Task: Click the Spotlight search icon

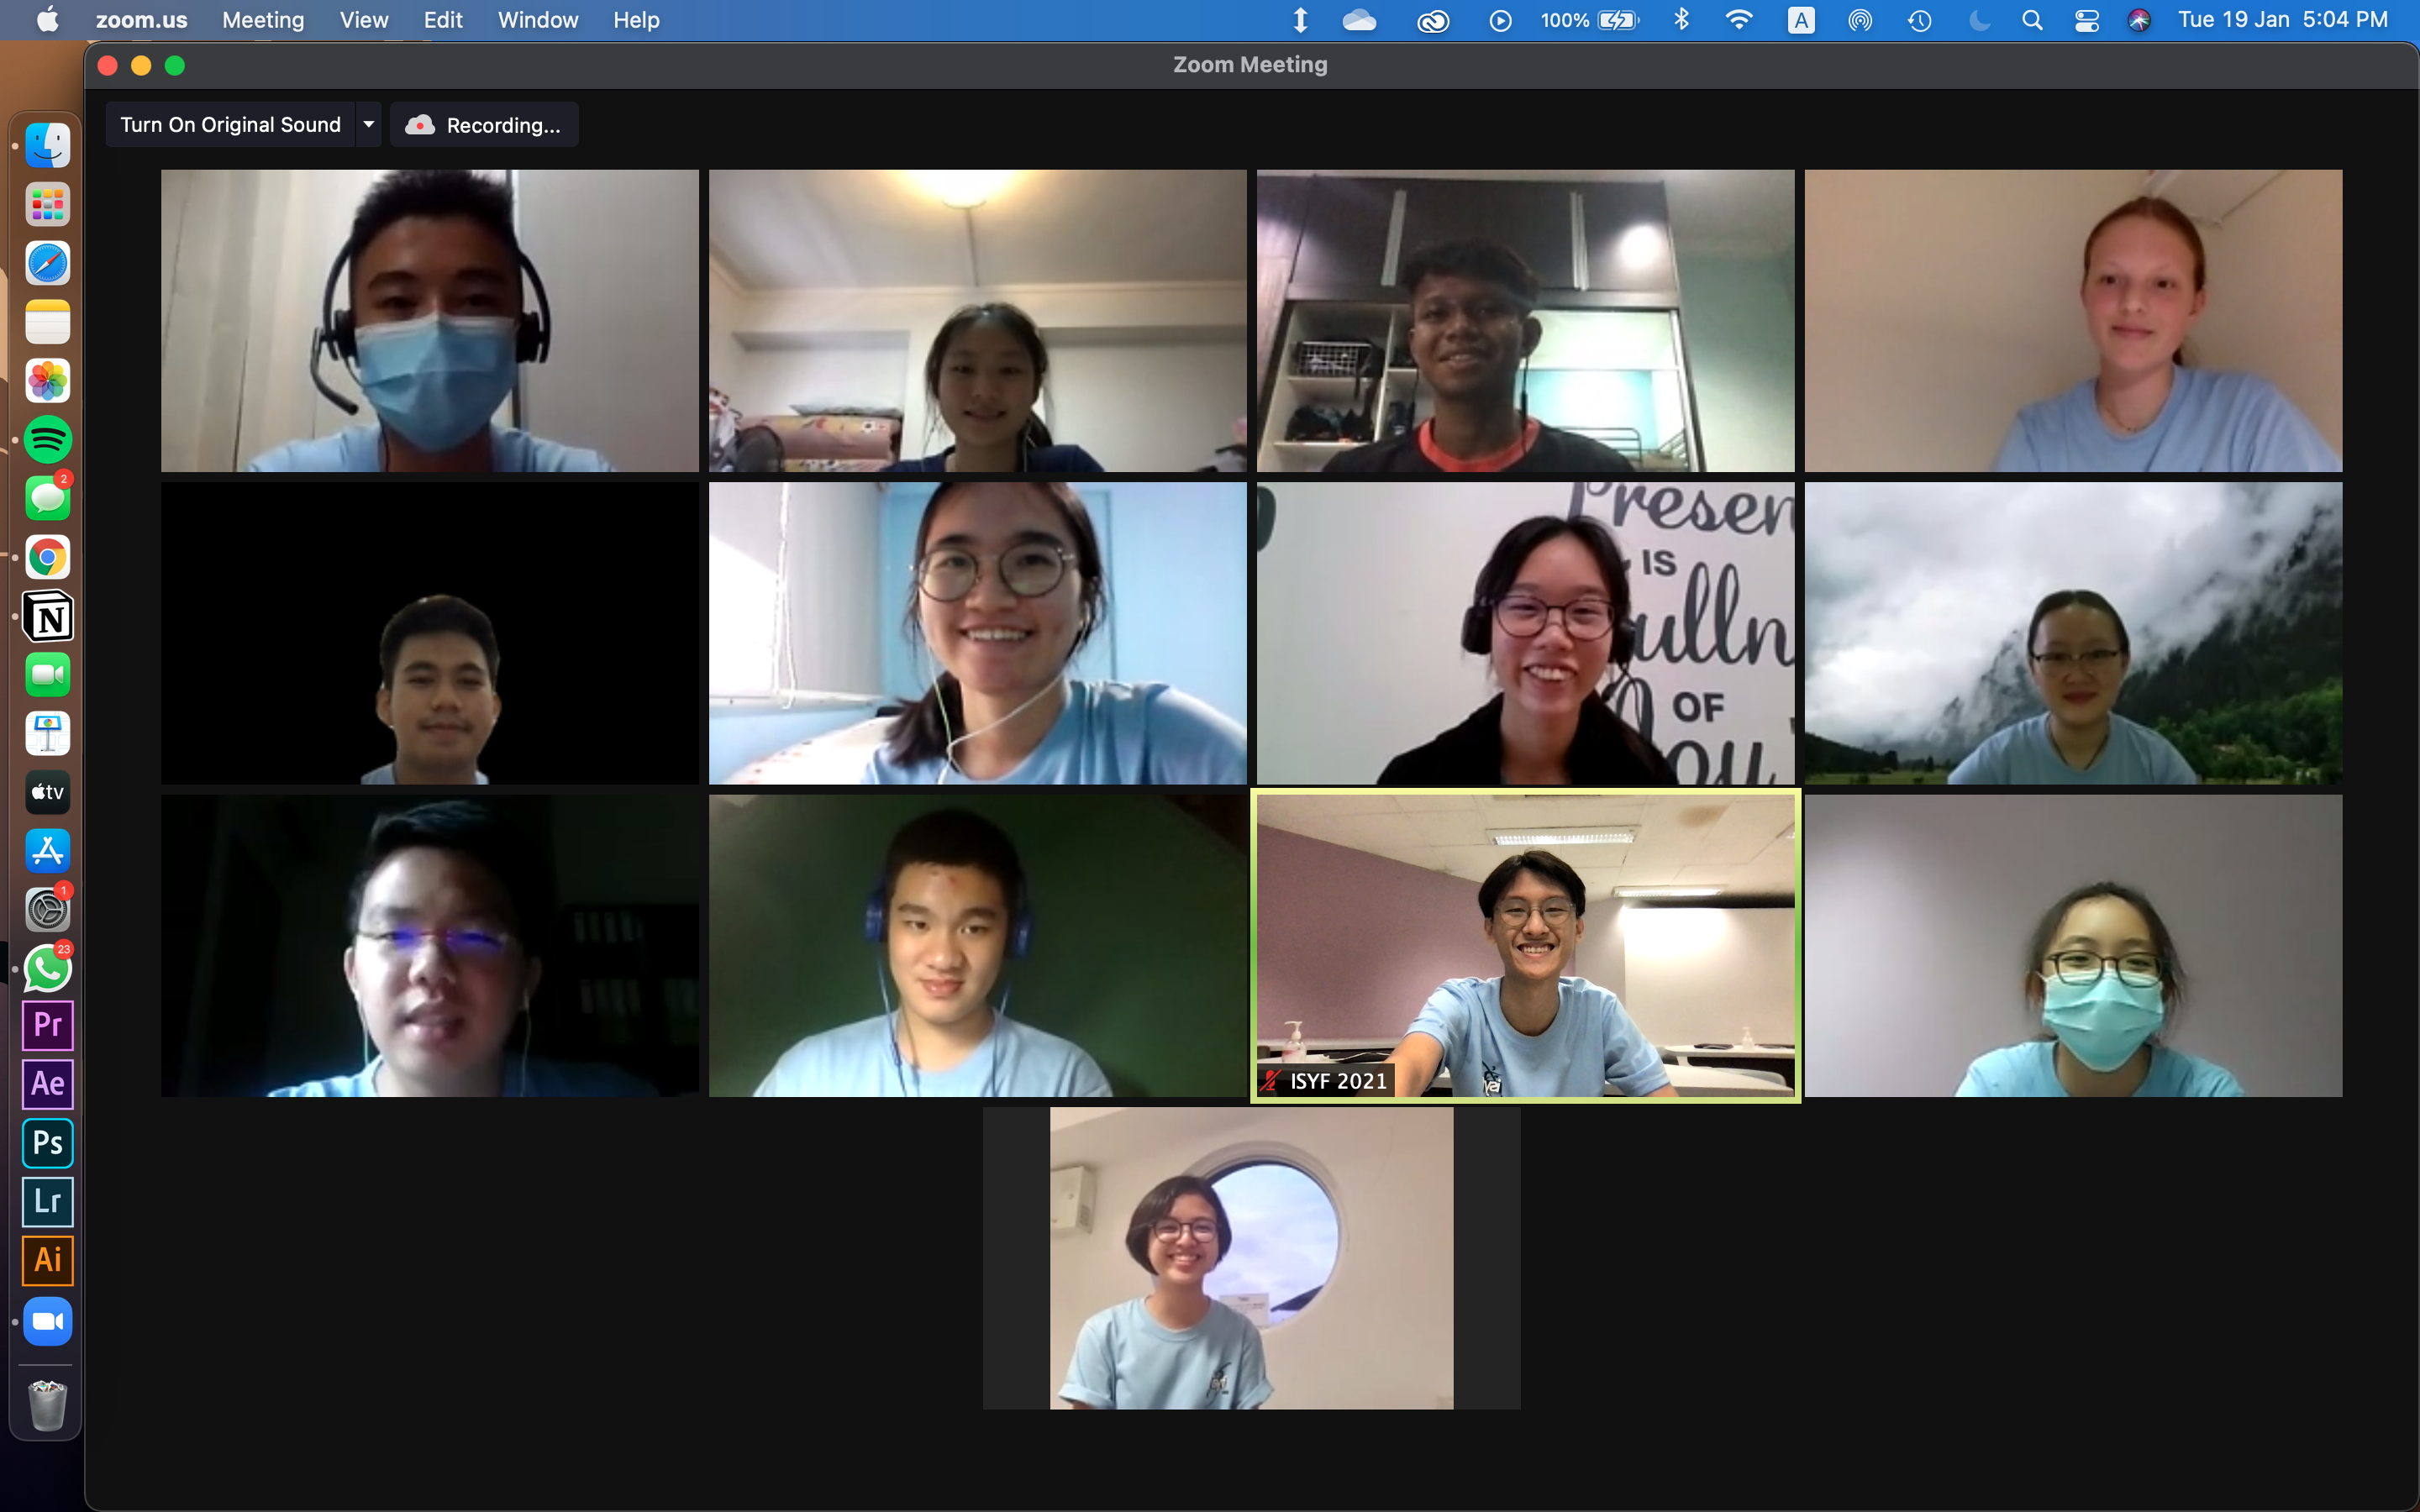Action: coord(2031,20)
